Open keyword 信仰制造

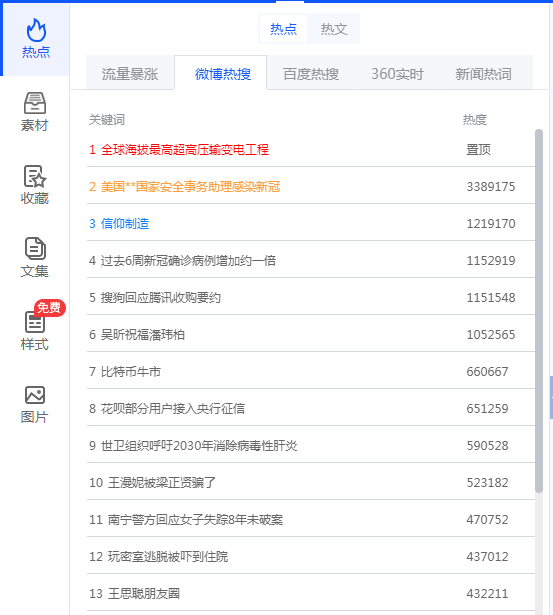click(x=125, y=224)
